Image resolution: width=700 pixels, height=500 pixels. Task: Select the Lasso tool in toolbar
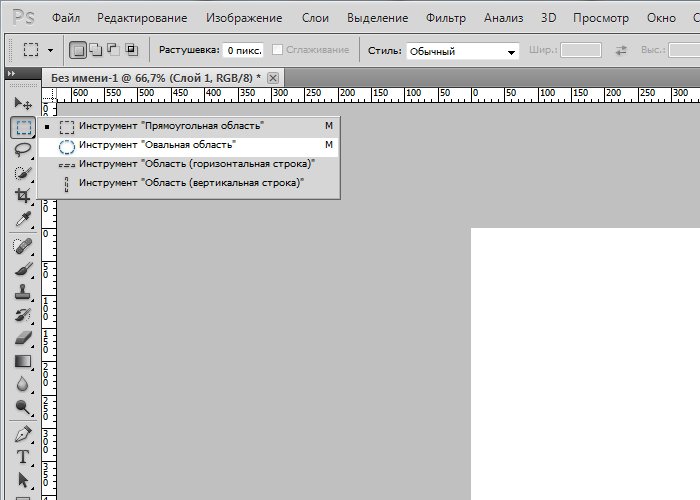[23, 149]
